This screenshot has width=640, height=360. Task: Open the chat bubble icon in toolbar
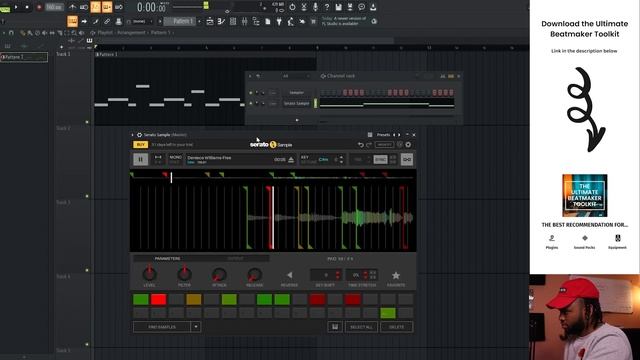point(362,7)
